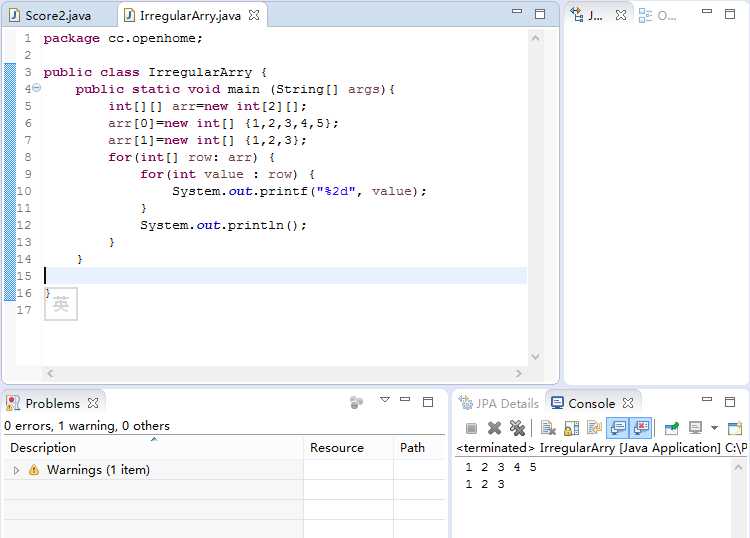Switch to the Score2.java editor tab

[50, 16]
